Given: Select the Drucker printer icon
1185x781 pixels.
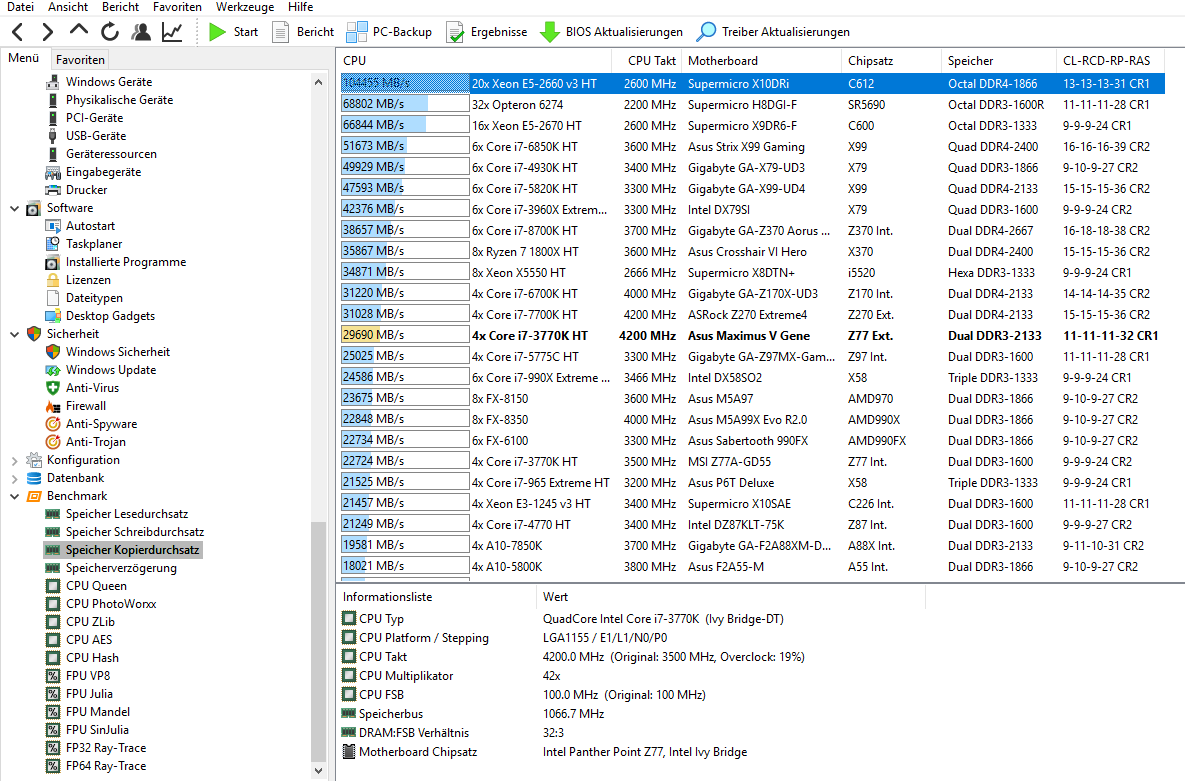Looking at the screenshot, I should click(53, 190).
